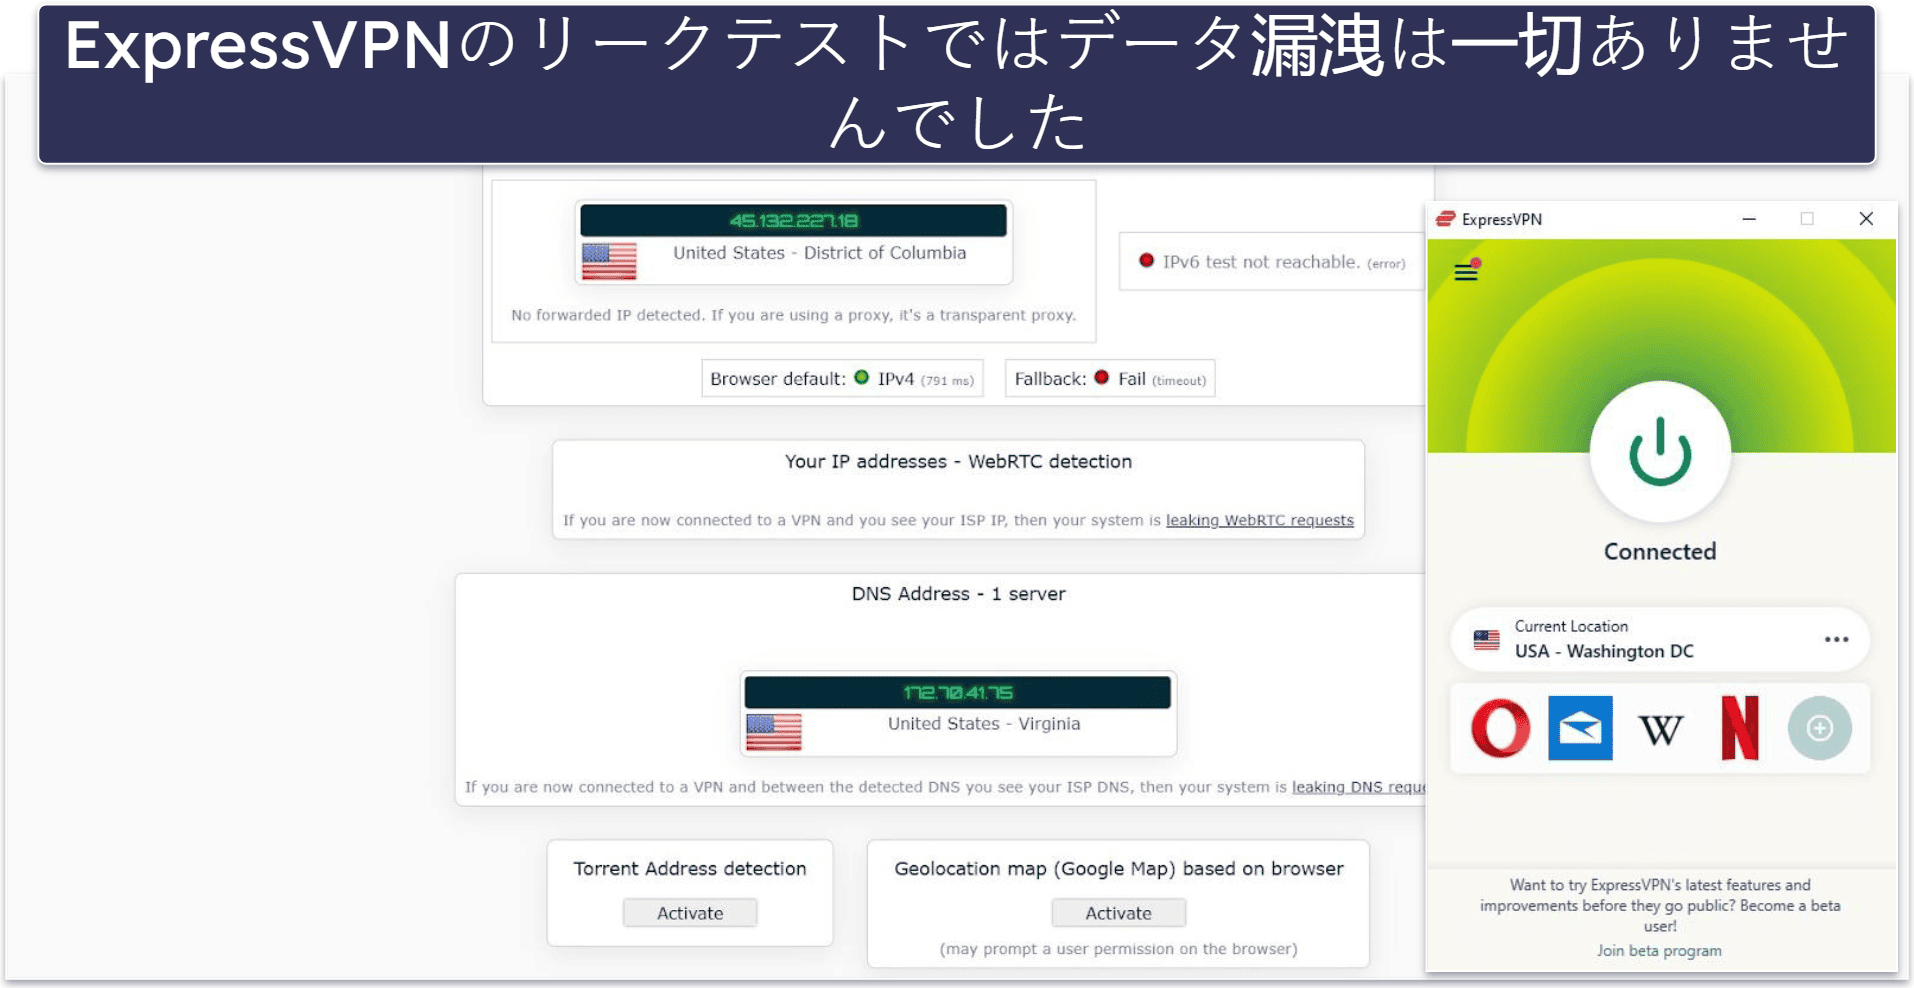The image size is (1914, 988).
Task: Open the ExpressVPN hamburger menu
Action: (1466, 271)
